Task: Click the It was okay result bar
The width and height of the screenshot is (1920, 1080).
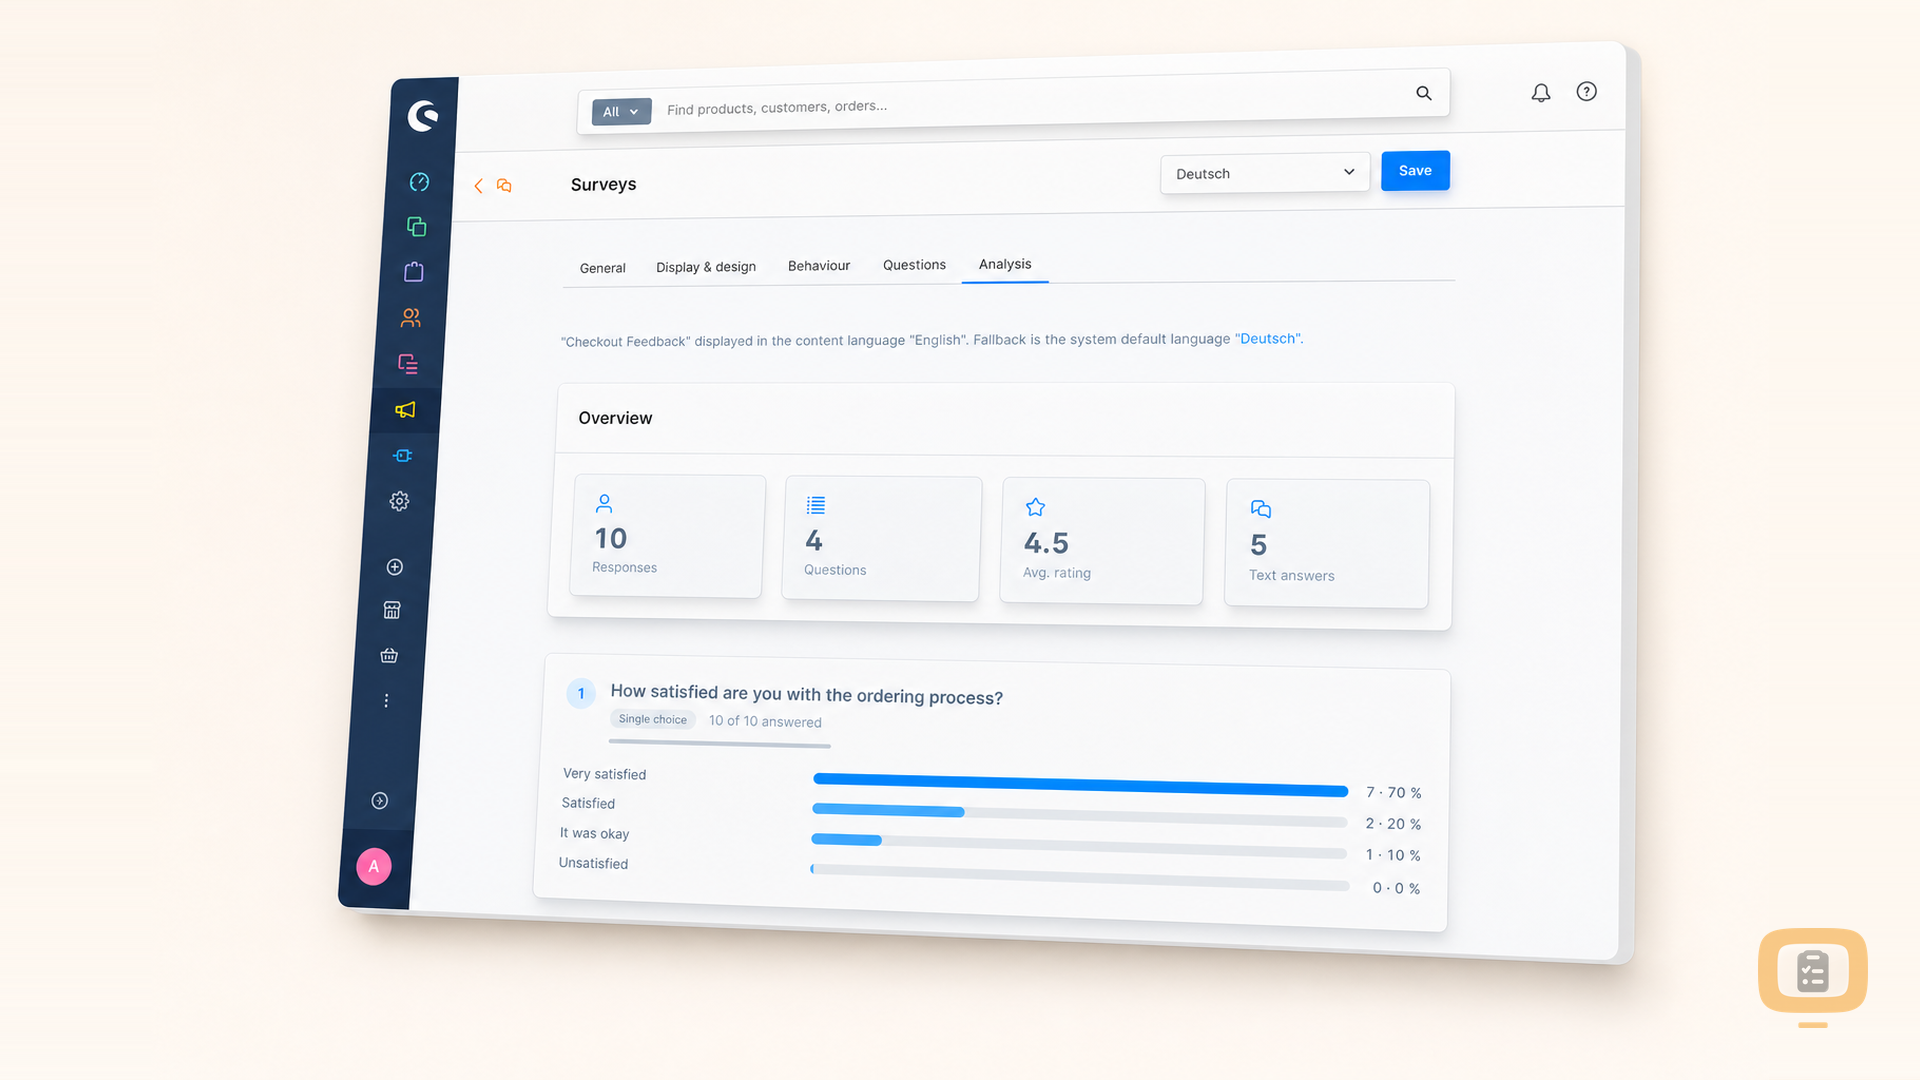Action: 1079,846
